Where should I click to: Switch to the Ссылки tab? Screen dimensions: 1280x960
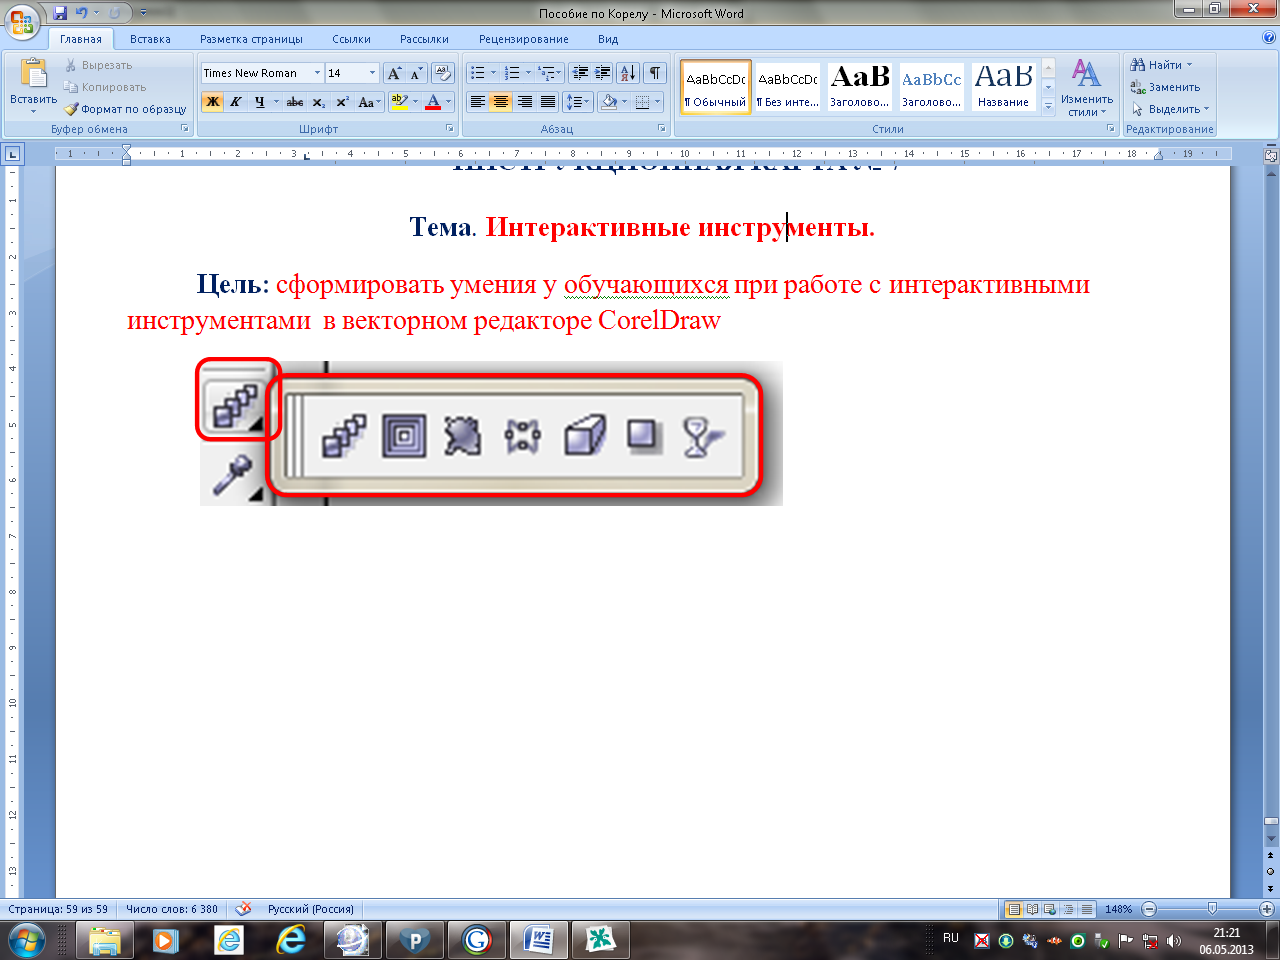coord(351,39)
